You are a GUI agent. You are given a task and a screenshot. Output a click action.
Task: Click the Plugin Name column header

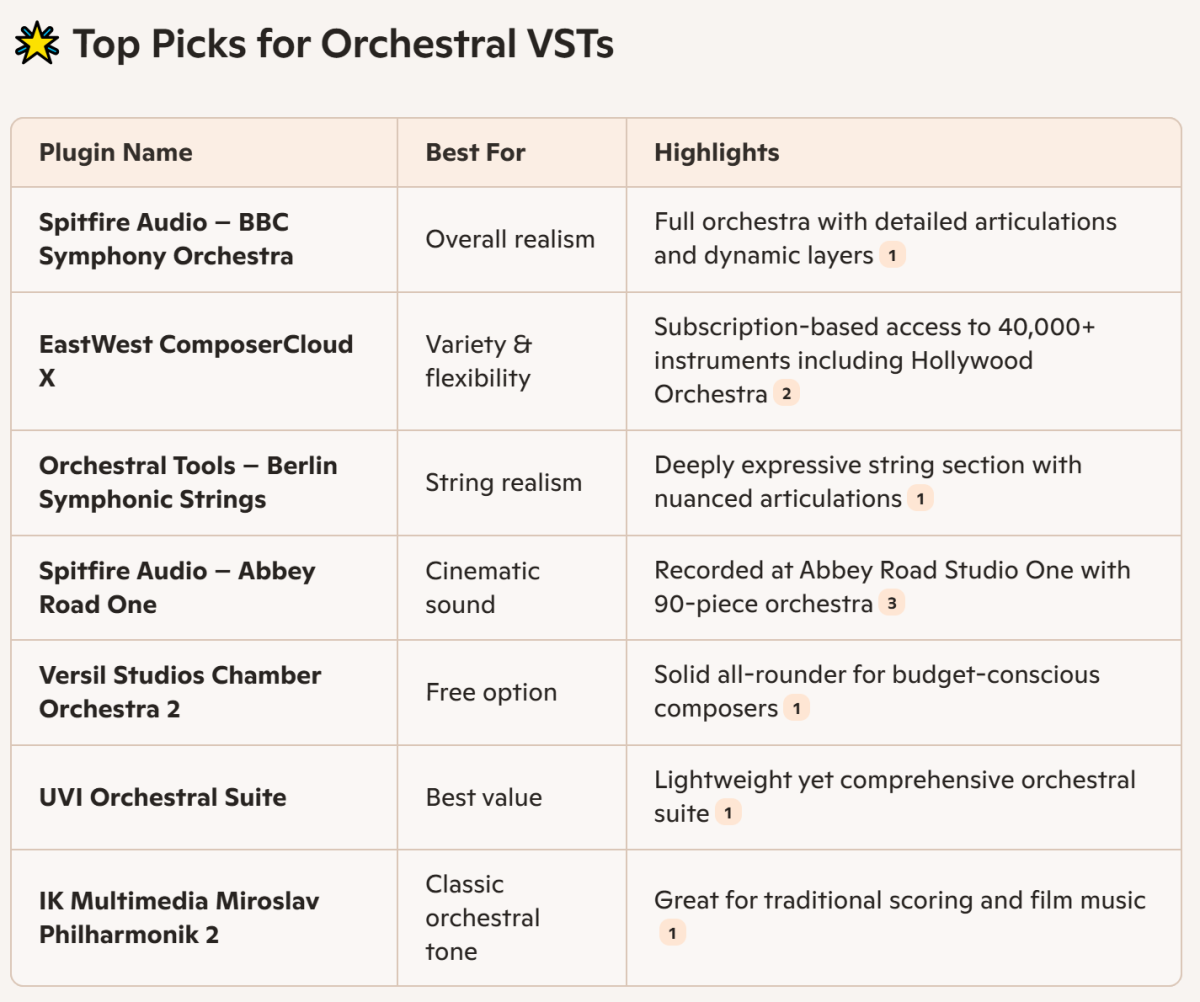[x=116, y=153]
